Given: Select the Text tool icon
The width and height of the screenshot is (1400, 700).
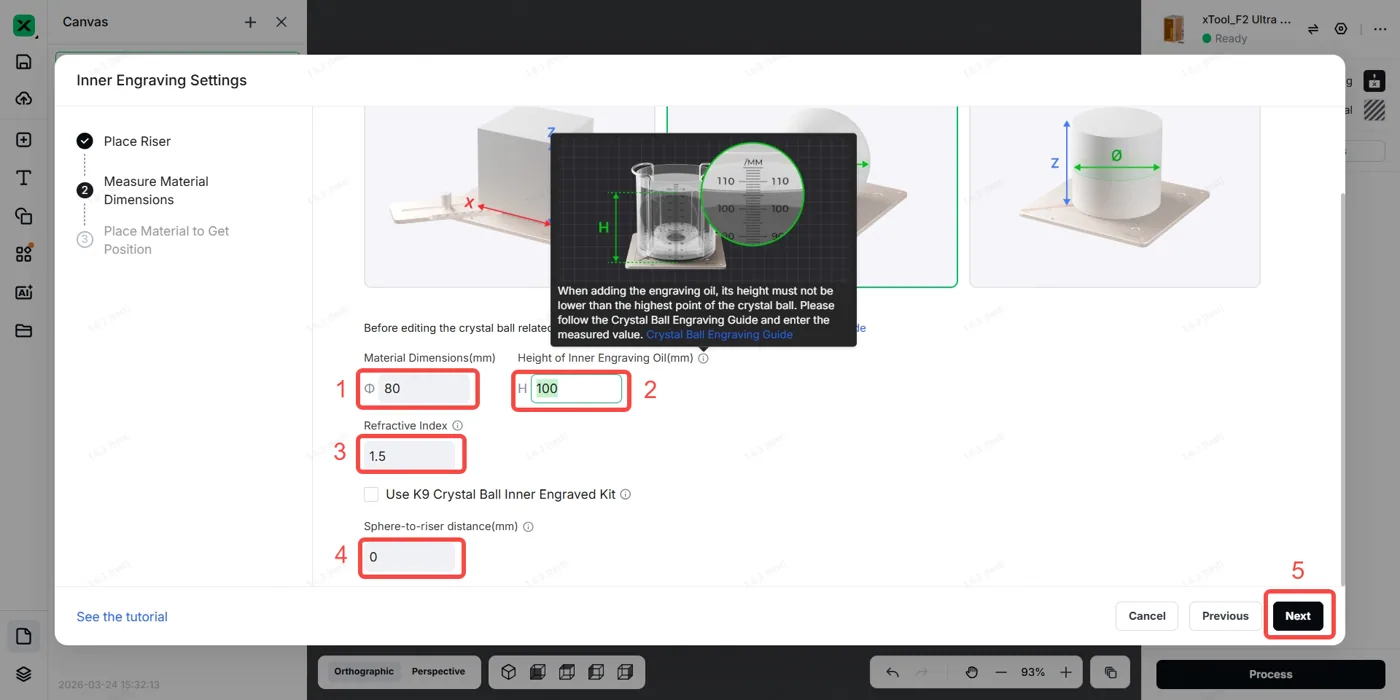Looking at the screenshot, I should click(24, 178).
